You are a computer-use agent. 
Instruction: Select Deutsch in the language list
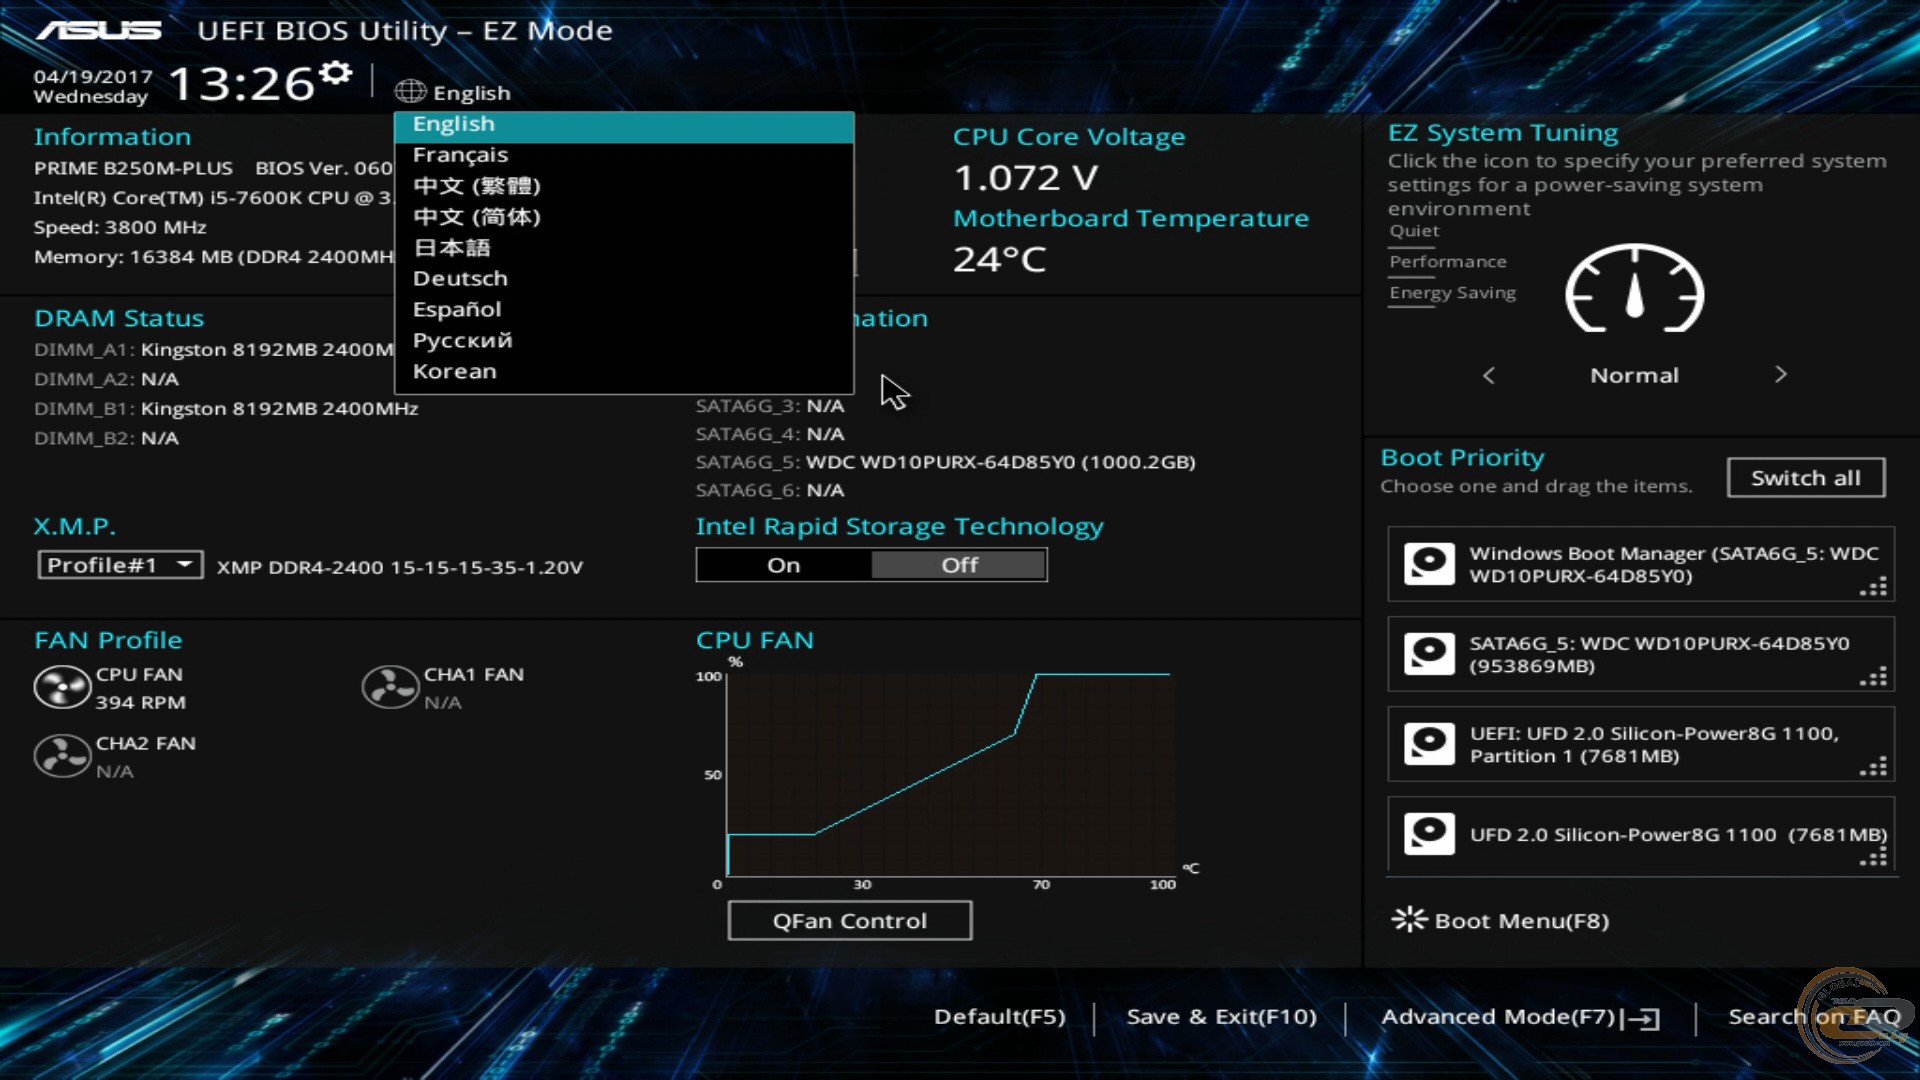pyautogui.click(x=624, y=279)
